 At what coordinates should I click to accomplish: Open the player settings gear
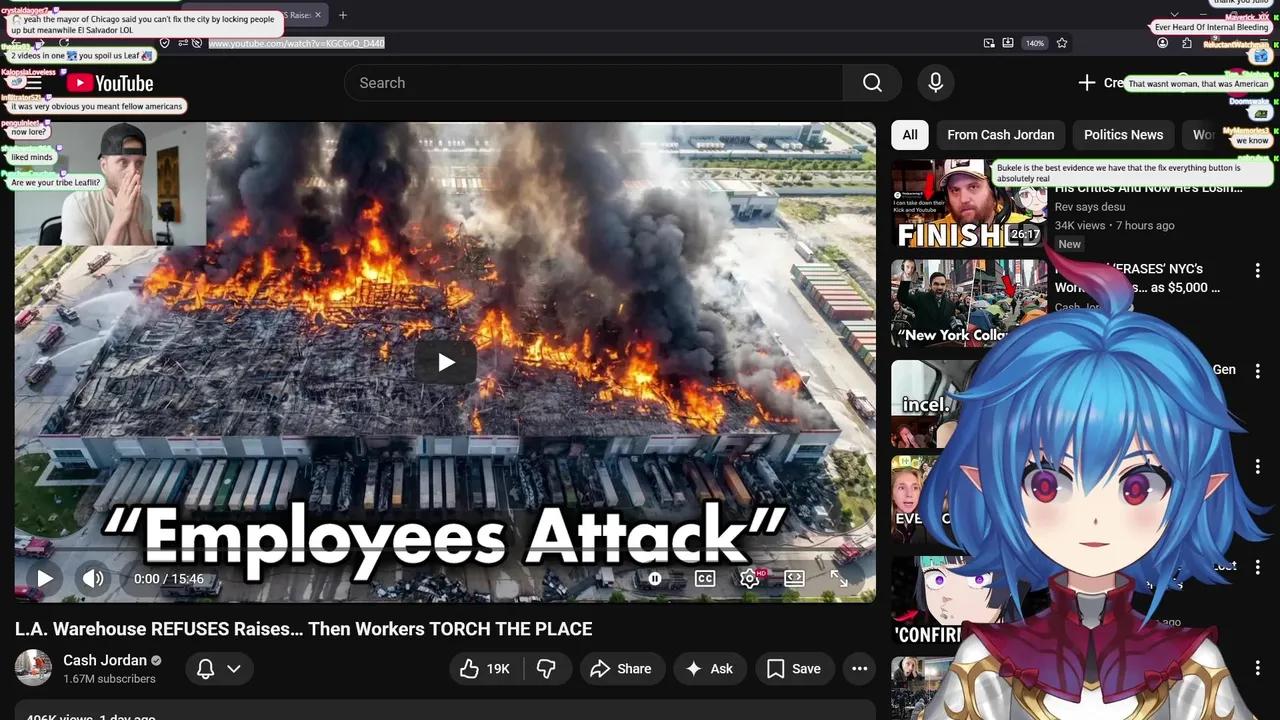(750, 578)
